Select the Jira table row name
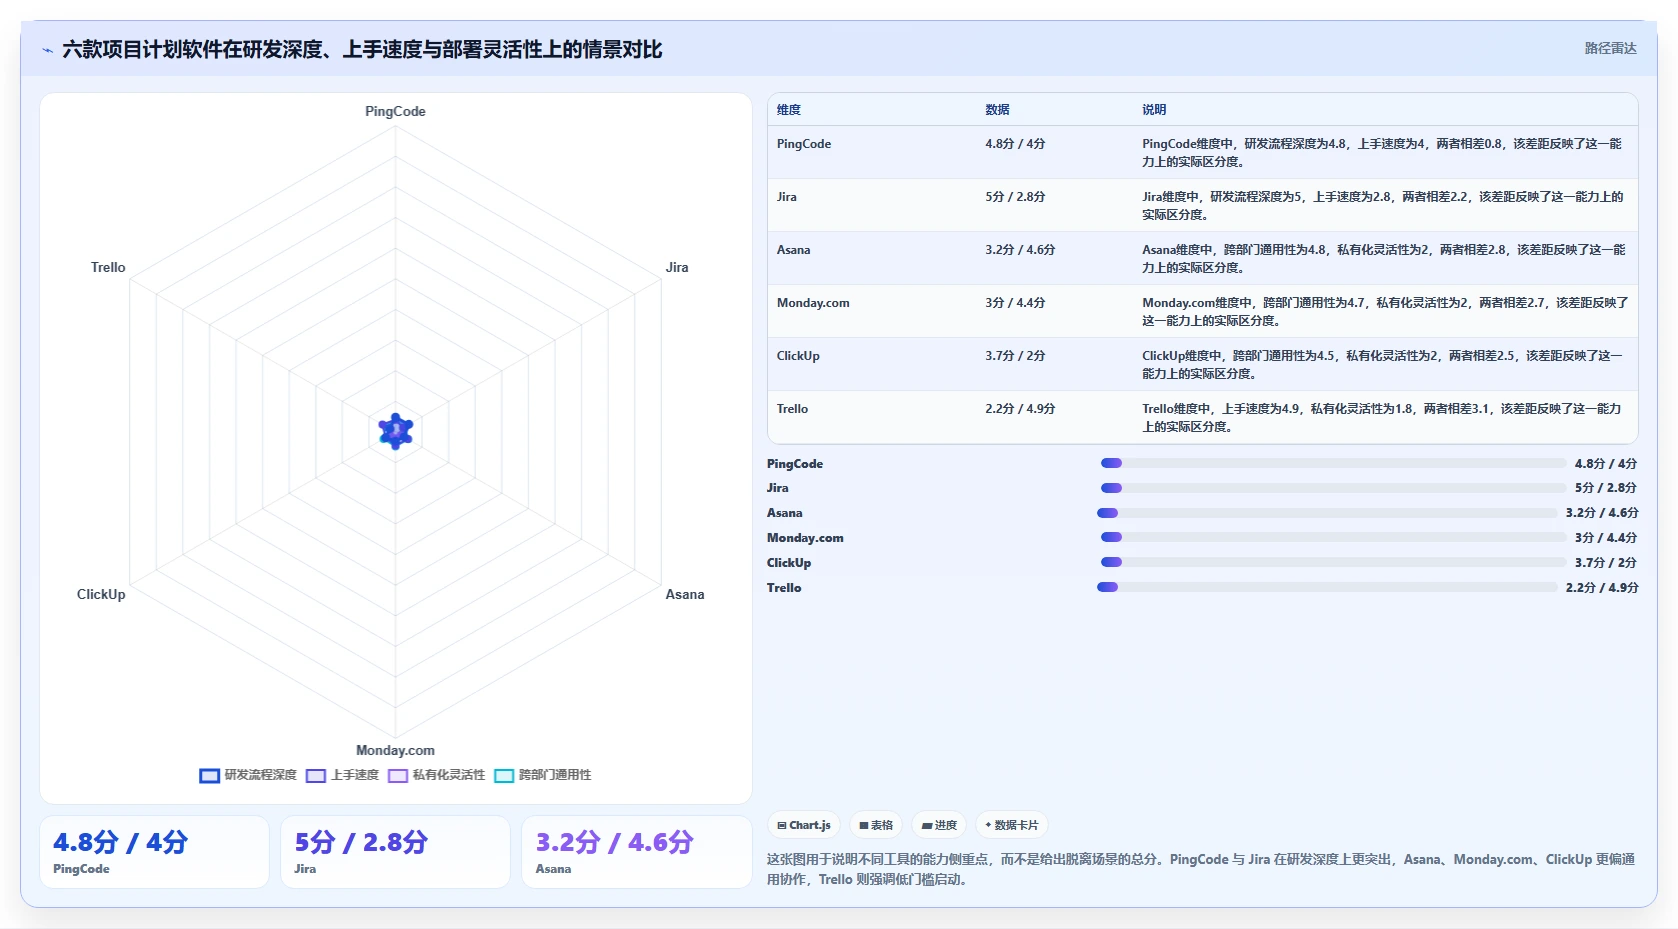The image size is (1678, 929). (787, 197)
